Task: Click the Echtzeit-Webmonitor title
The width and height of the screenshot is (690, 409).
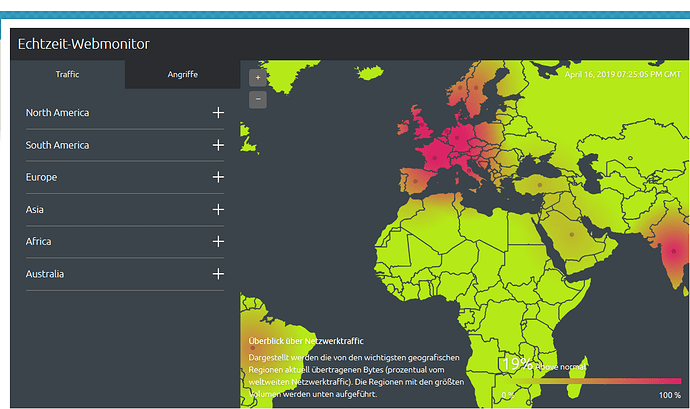Action: coord(83,45)
